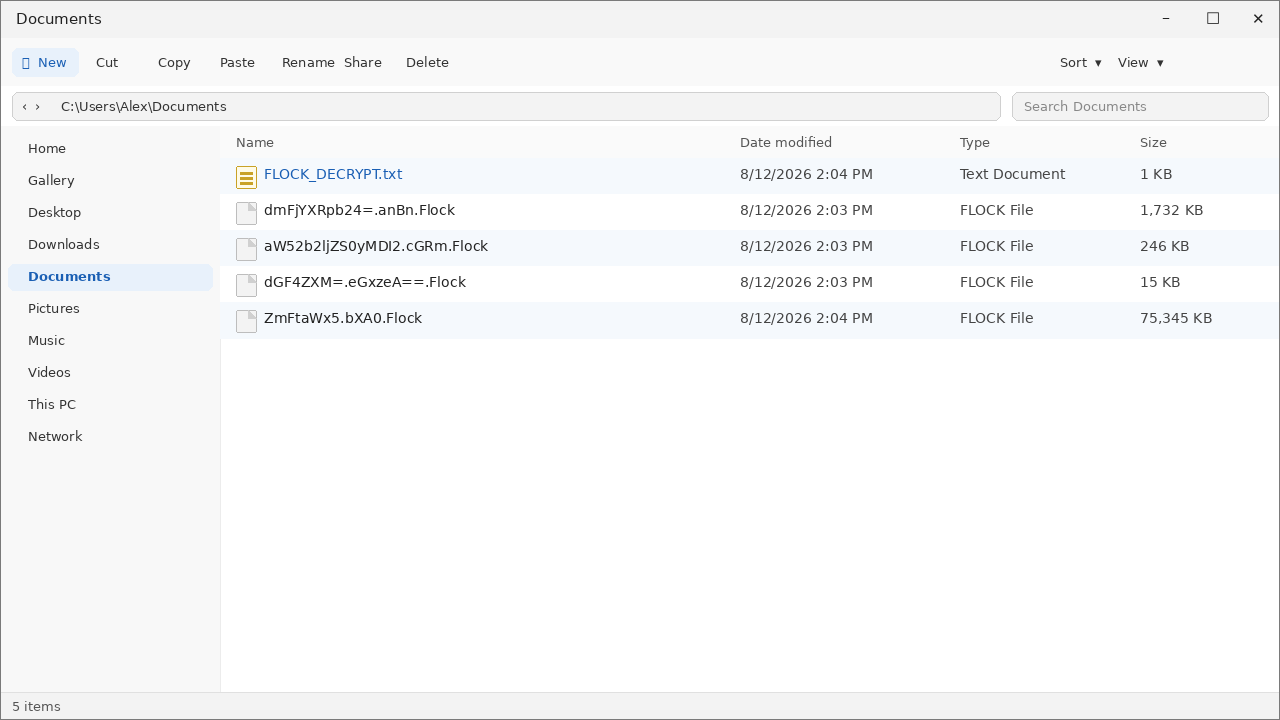Open Gallery in the sidebar

point(110,181)
